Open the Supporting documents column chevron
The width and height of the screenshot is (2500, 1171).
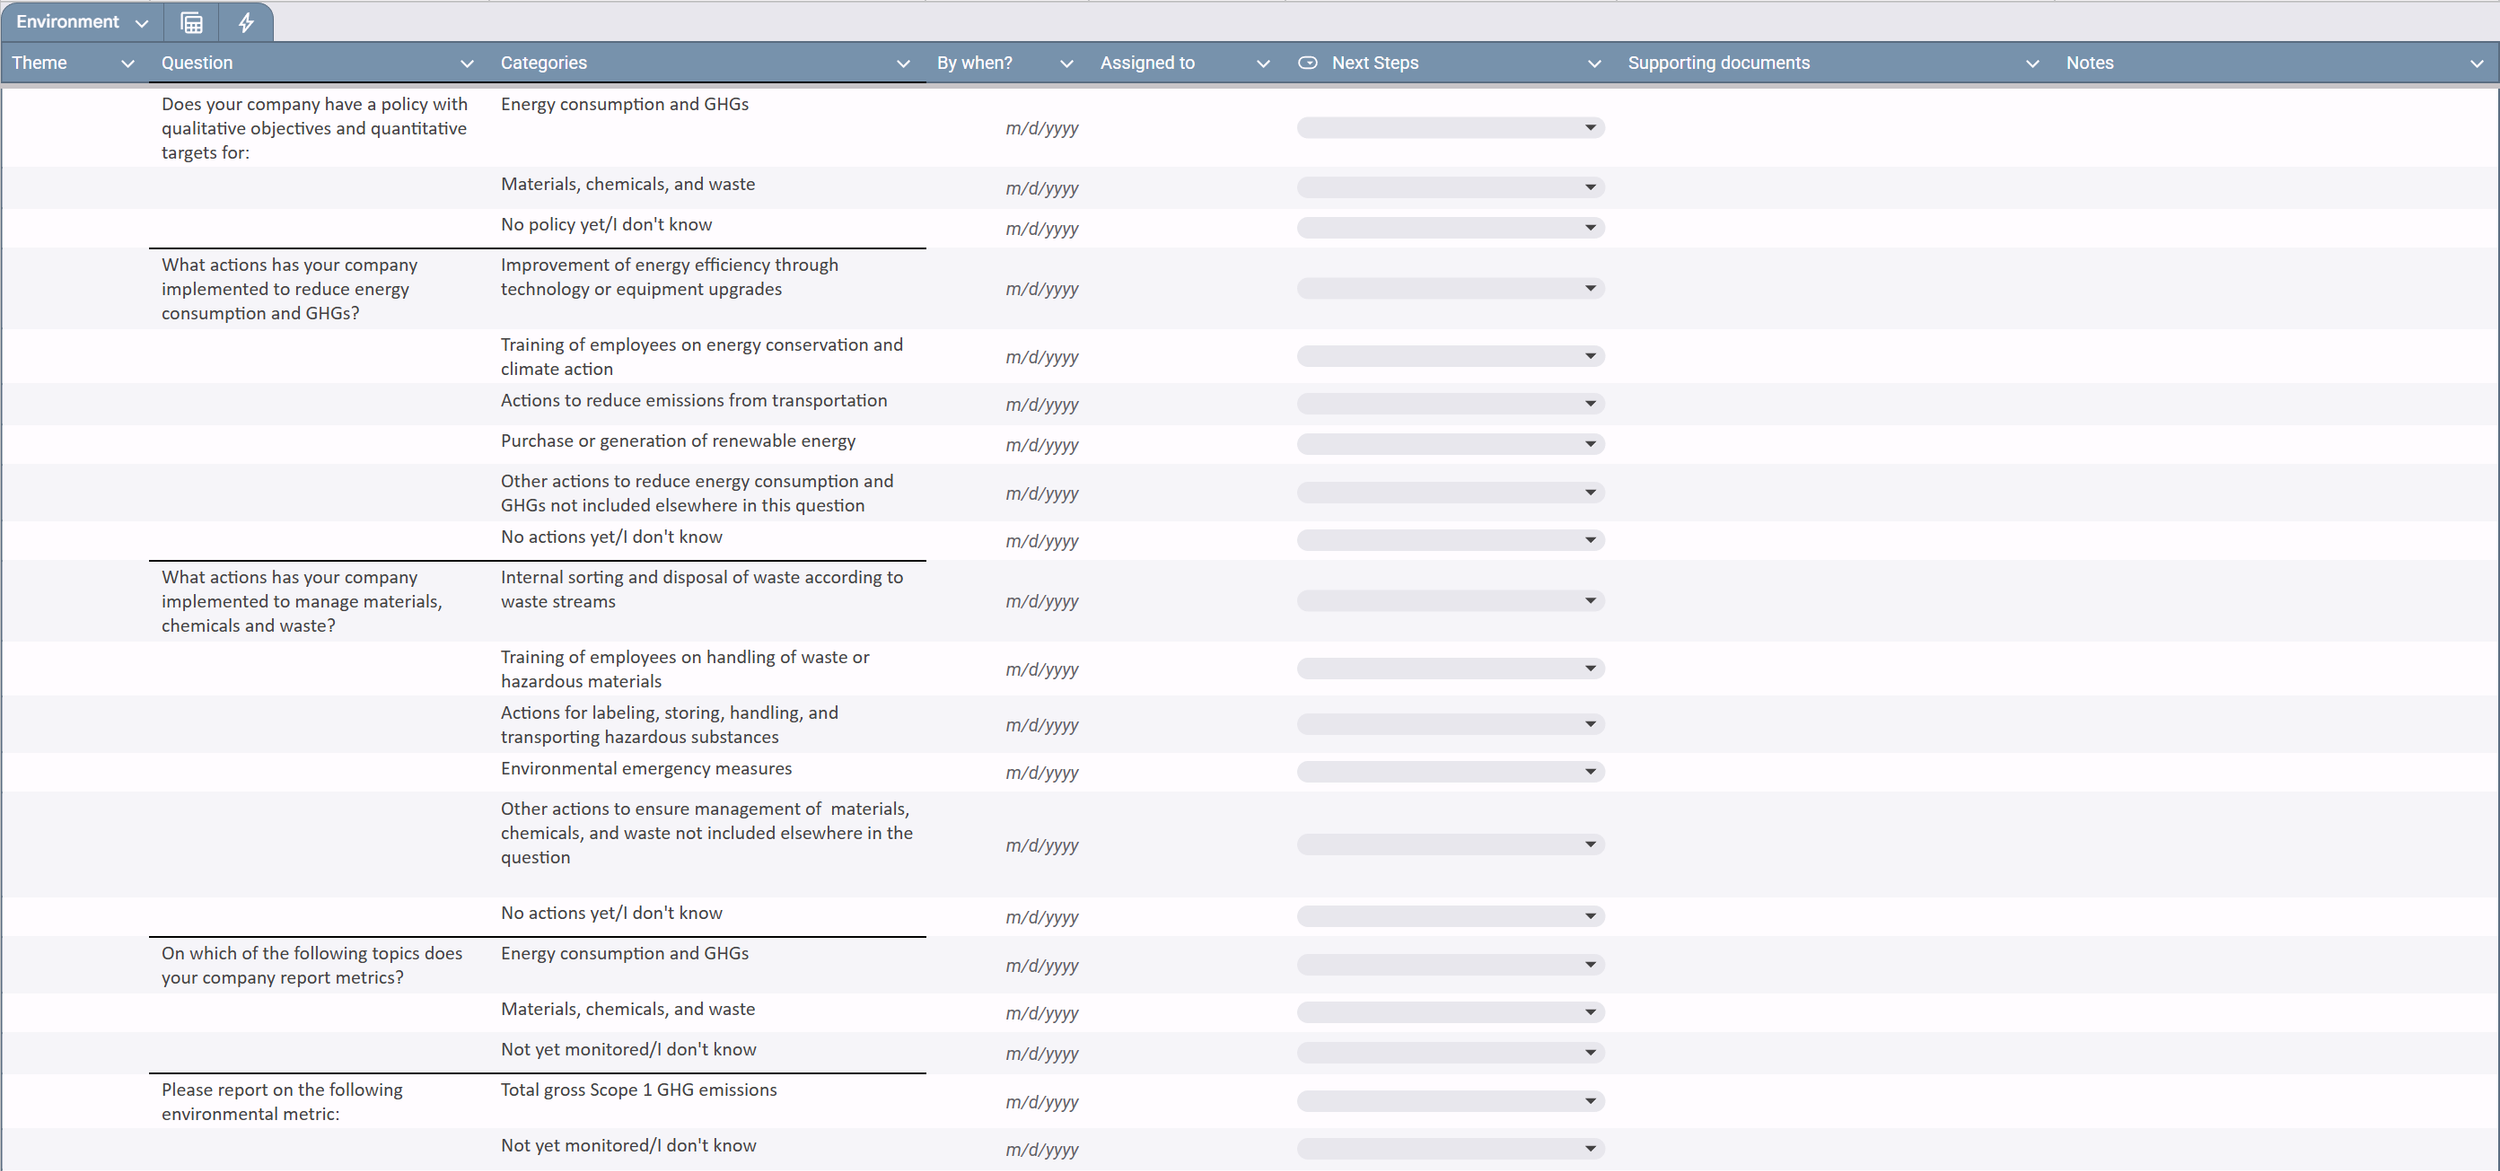[x=2032, y=64]
